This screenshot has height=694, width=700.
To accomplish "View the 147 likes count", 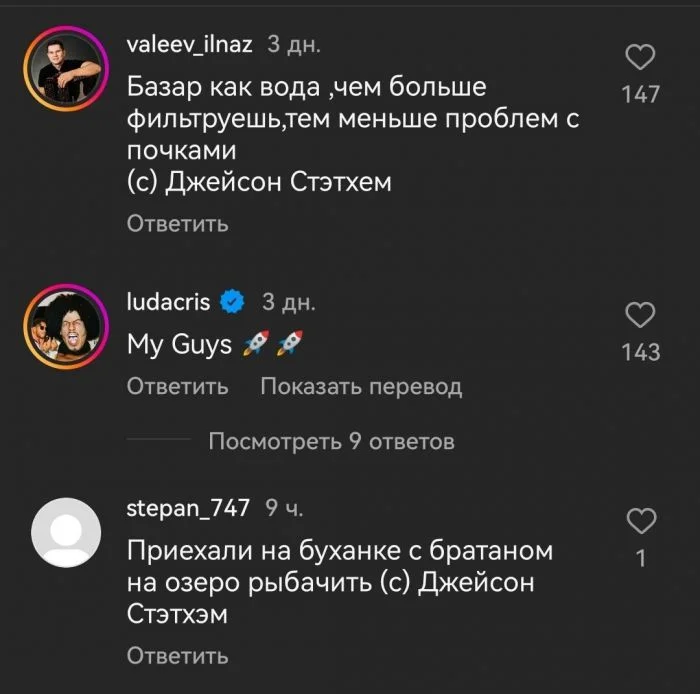I will 640,94.
